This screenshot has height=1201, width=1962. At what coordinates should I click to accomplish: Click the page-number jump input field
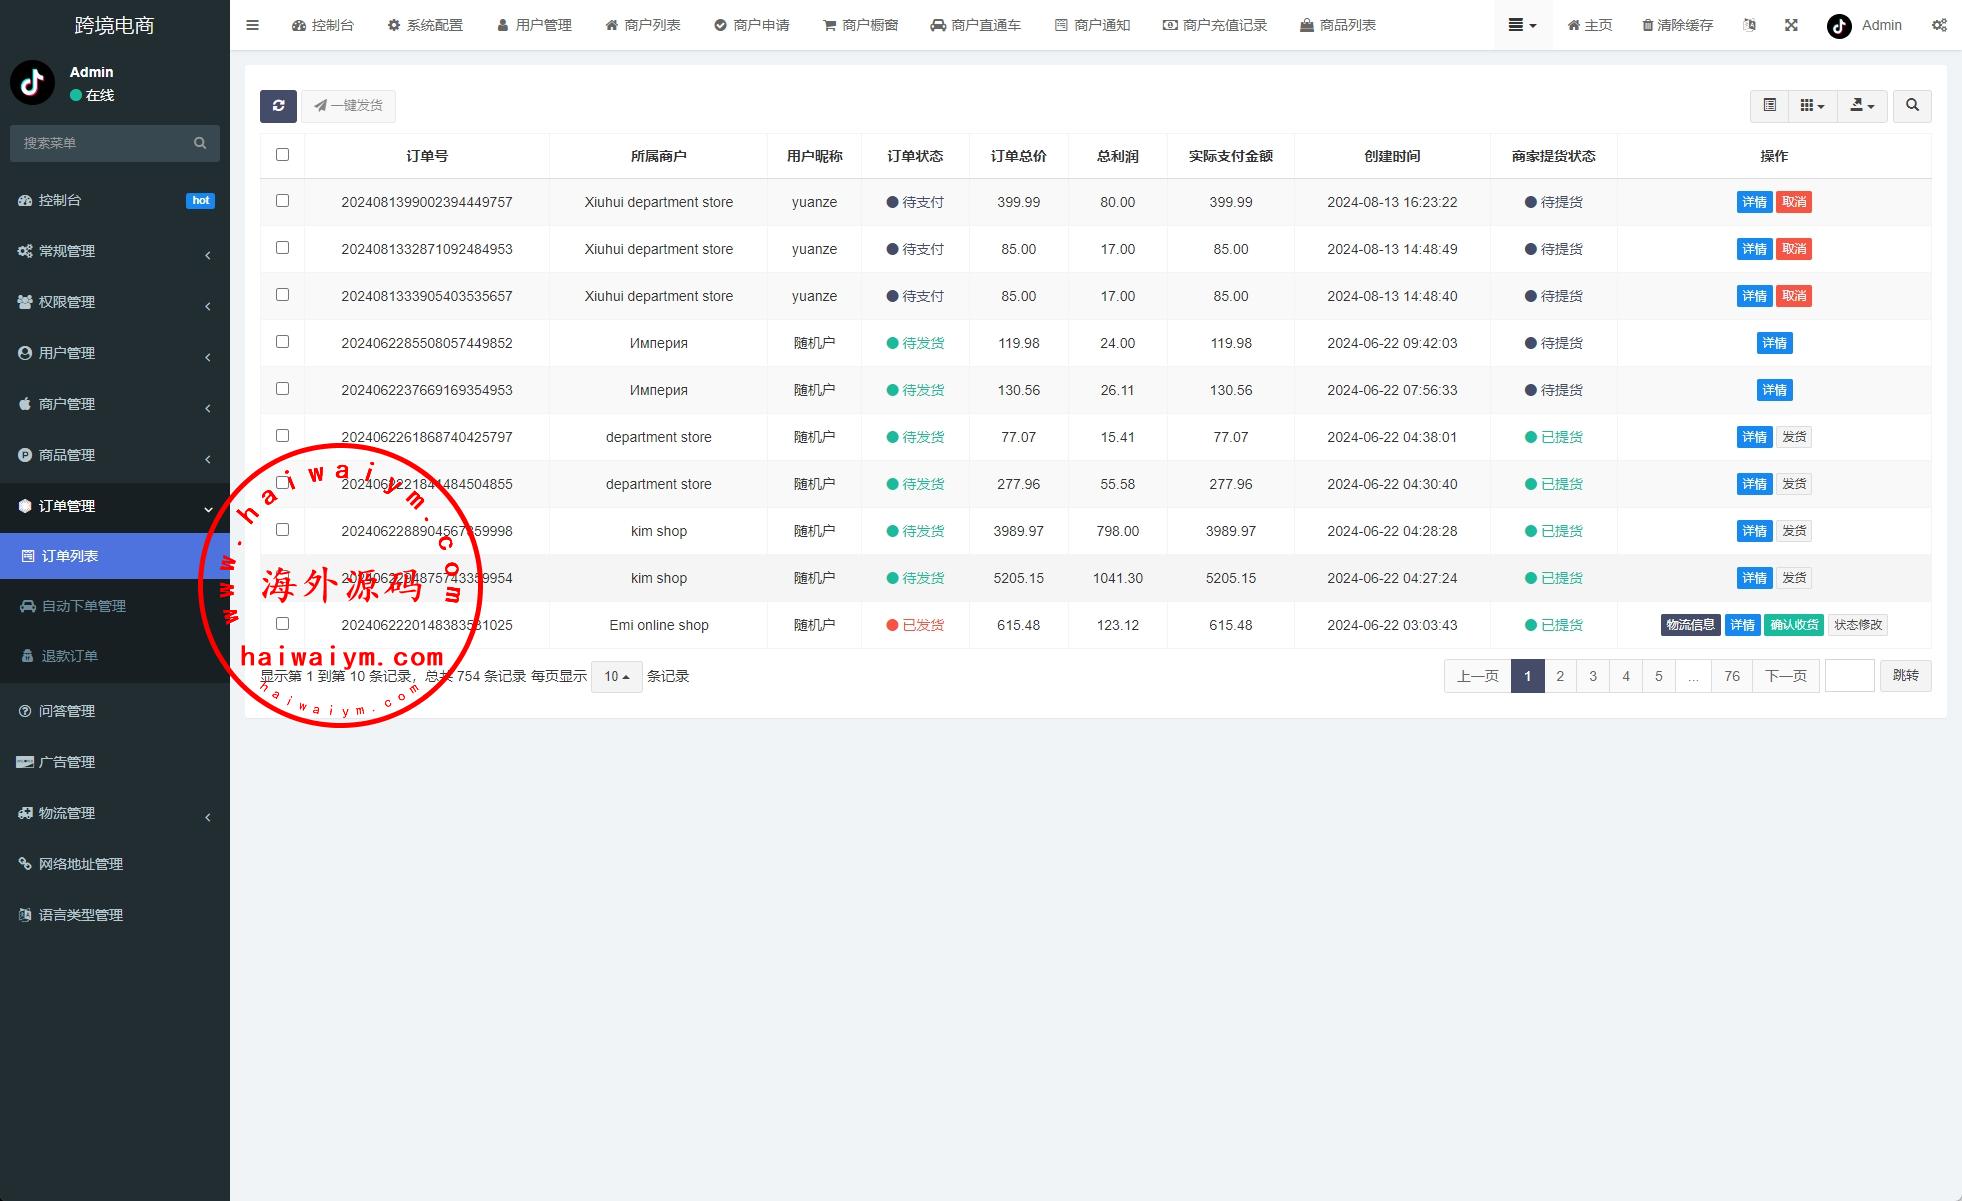pyautogui.click(x=1849, y=677)
